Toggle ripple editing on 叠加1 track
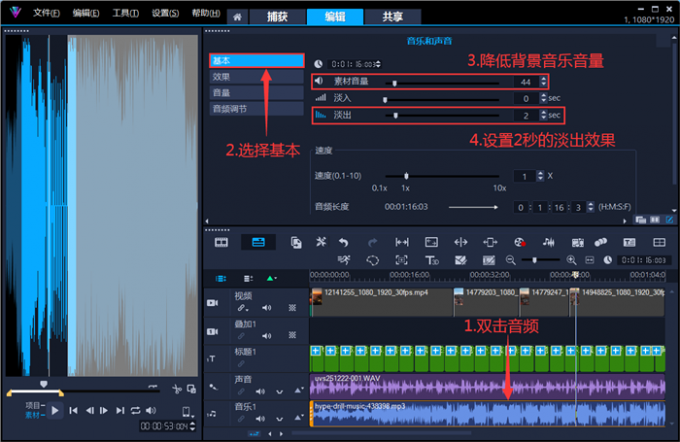 tap(242, 336)
